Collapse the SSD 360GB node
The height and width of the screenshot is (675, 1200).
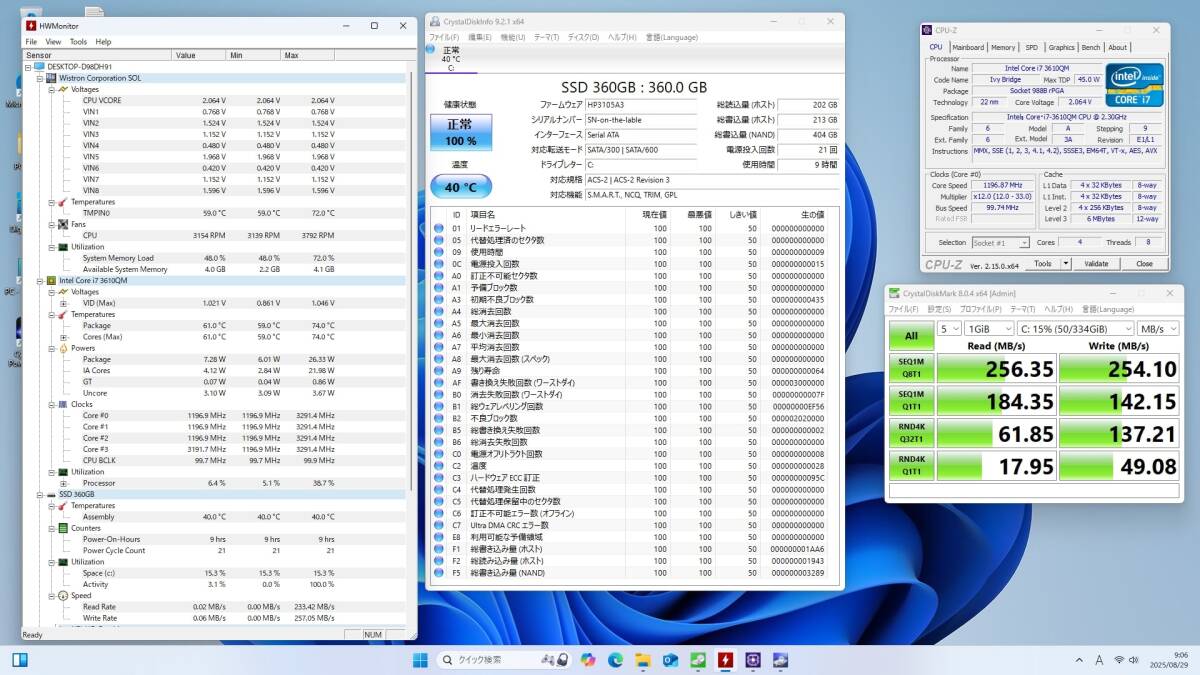click(x=39, y=494)
